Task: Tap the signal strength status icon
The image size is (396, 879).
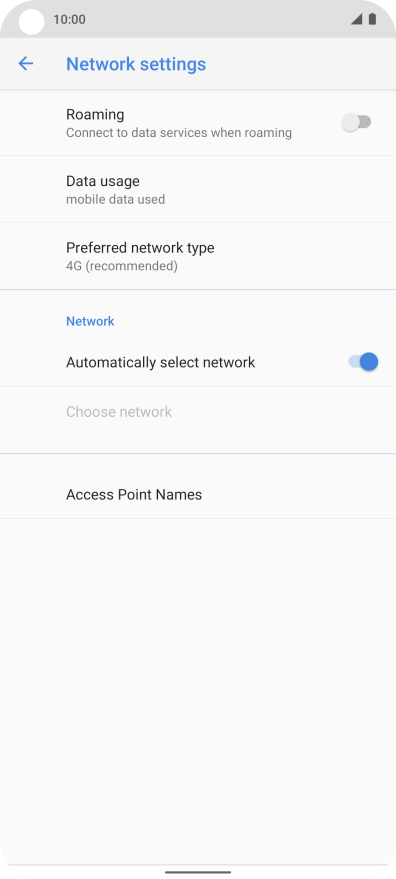Action: pos(356,19)
